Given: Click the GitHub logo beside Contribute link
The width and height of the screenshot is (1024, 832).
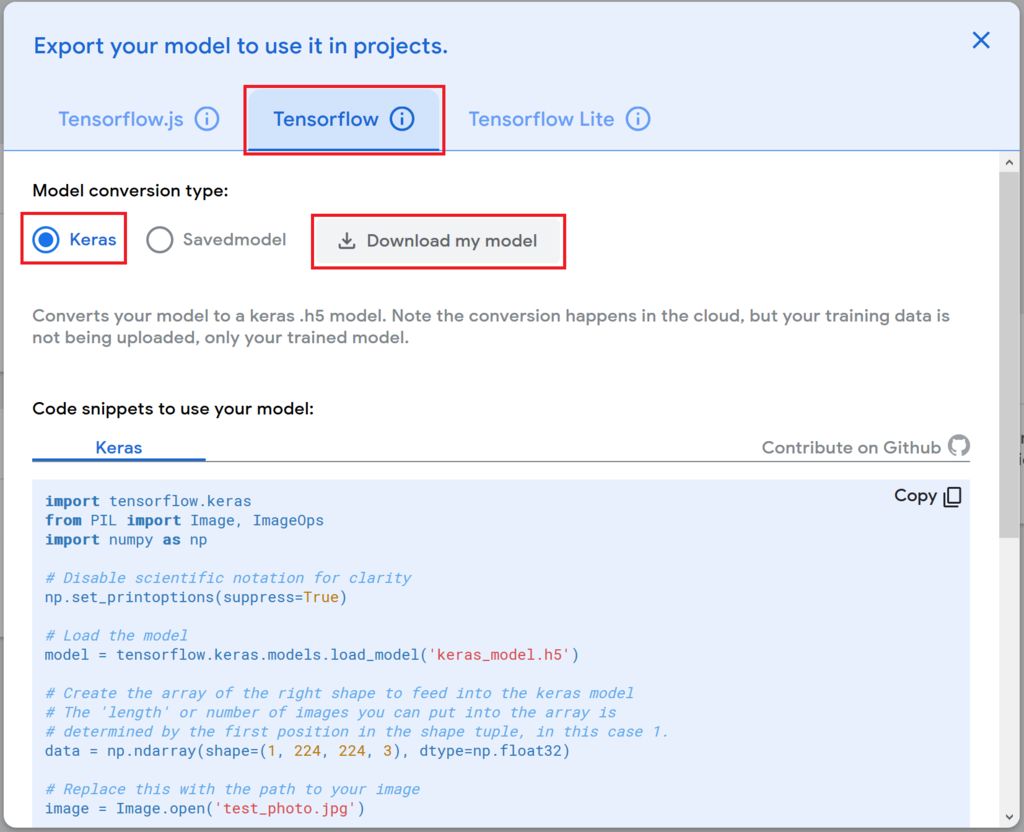Looking at the screenshot, I should [958, 447].
